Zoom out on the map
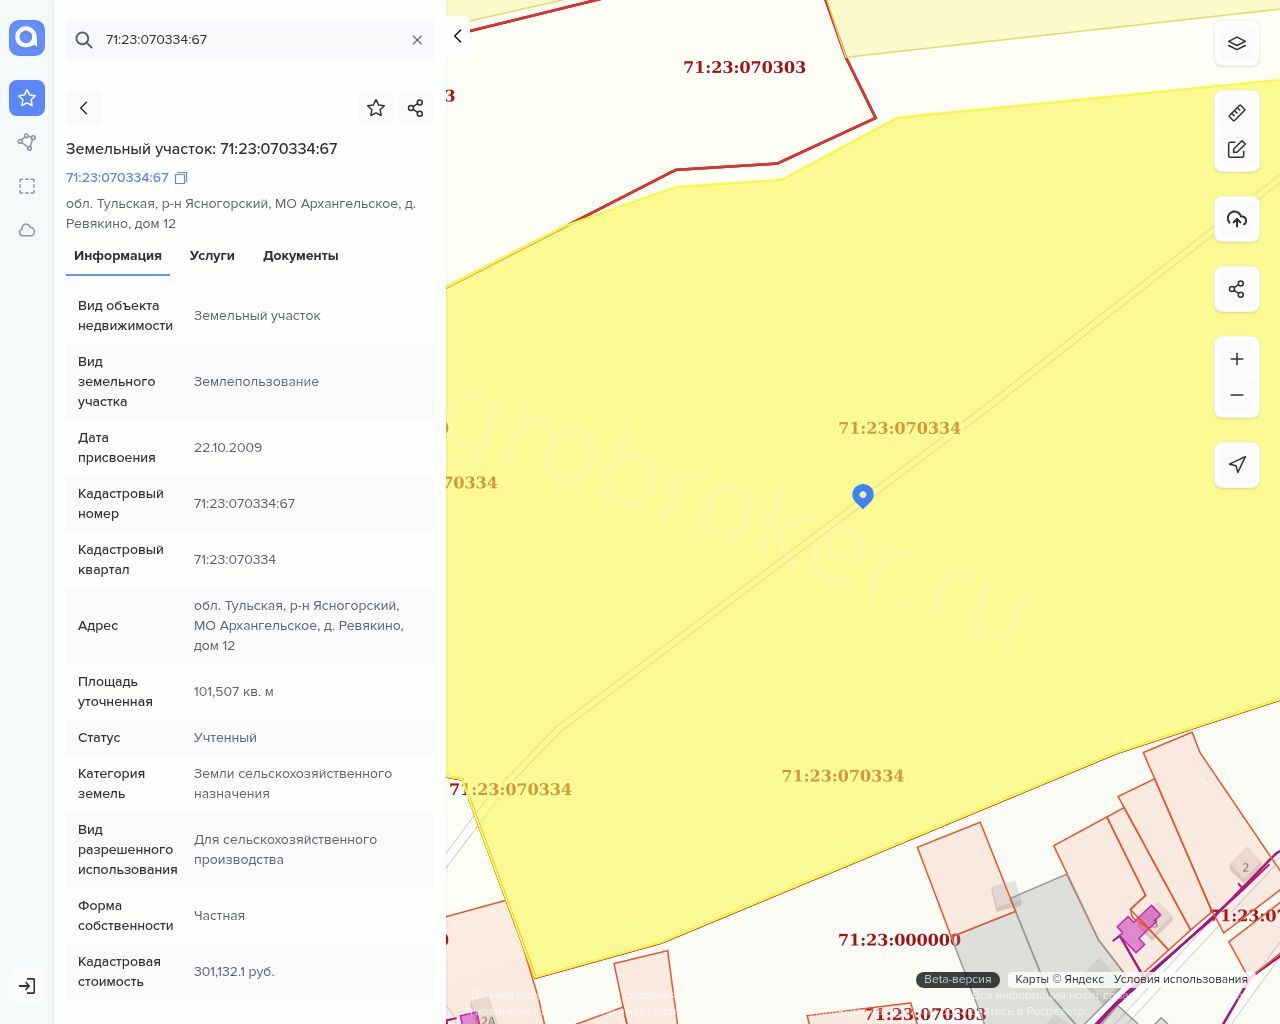 (x=1237, y=395)
